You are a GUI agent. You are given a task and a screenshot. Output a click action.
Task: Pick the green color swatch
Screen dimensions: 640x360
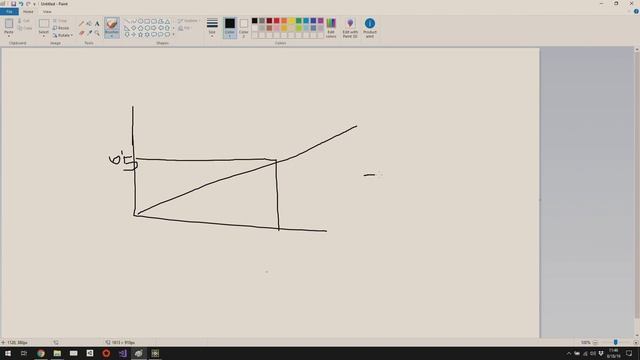[299, 20]
